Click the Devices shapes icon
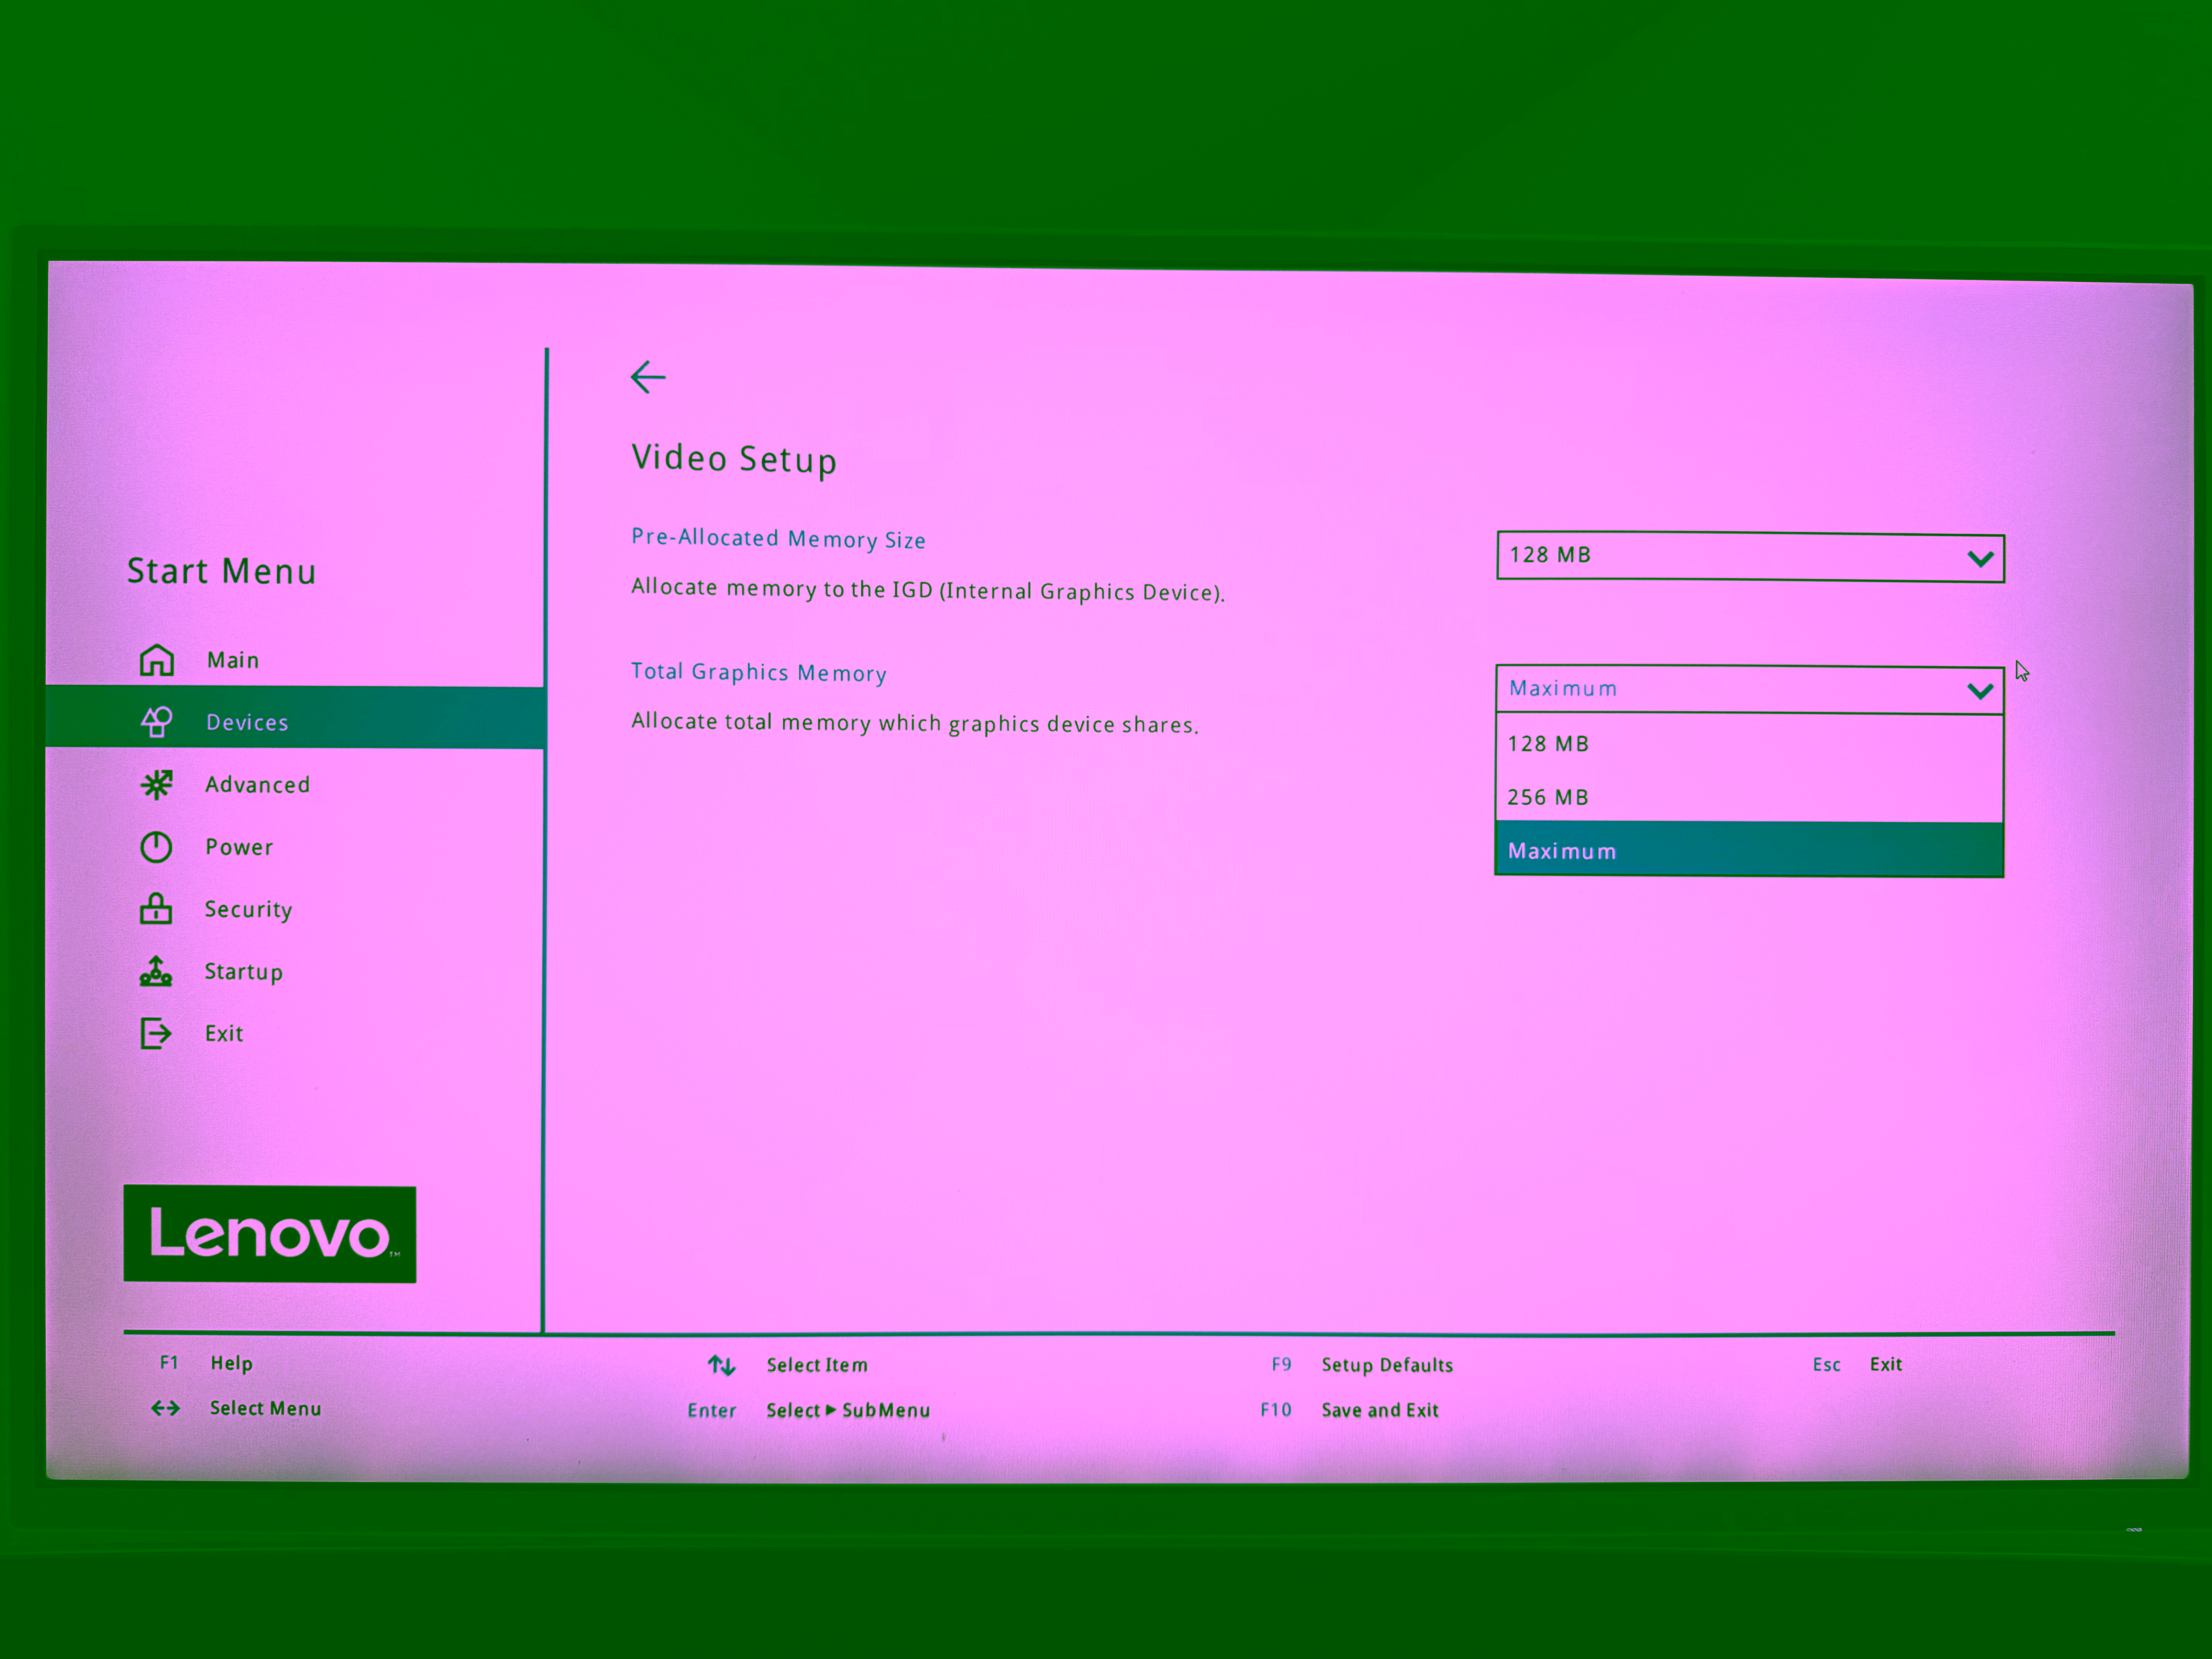Image resolution: width=2212 pixels, height=1659 pixels. [x=157, y=721]
